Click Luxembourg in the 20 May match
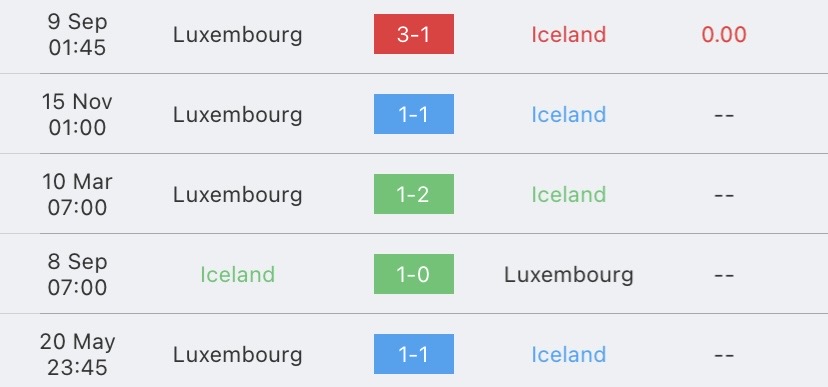The height and width of the screenshot is (387, 828). [238, 355]
